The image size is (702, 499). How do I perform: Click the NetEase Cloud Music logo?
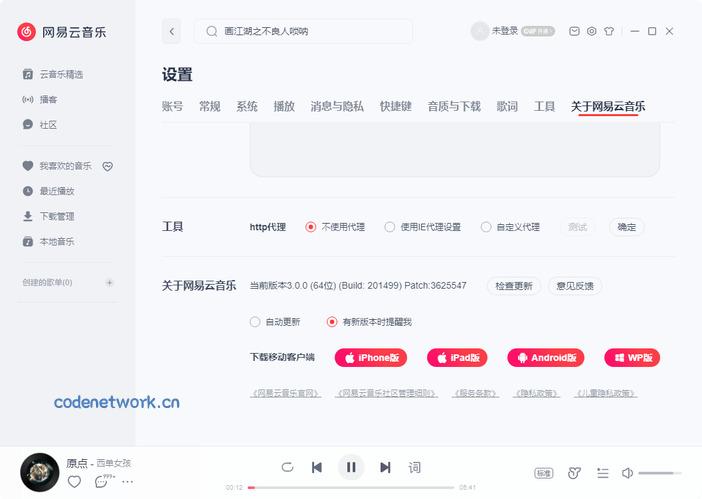coord(61,32)
